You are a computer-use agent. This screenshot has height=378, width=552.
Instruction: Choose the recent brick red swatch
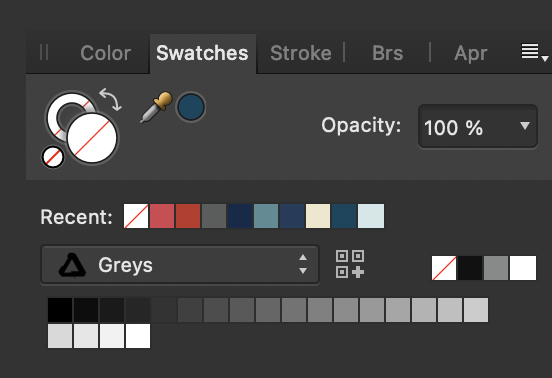(188, 216)
